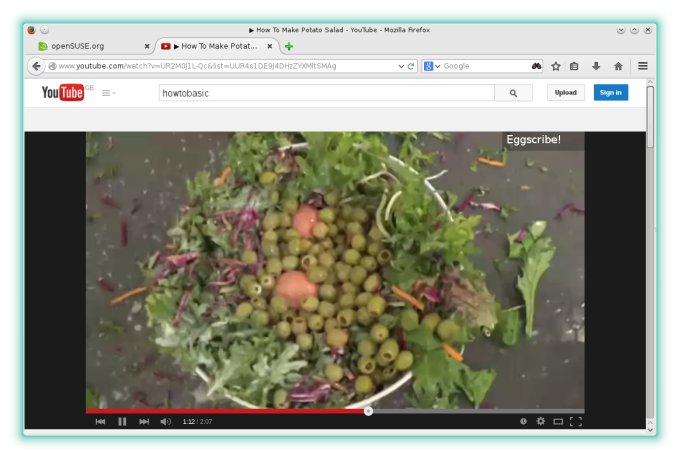Toggle theater mode player size

(x=558, y=421)
